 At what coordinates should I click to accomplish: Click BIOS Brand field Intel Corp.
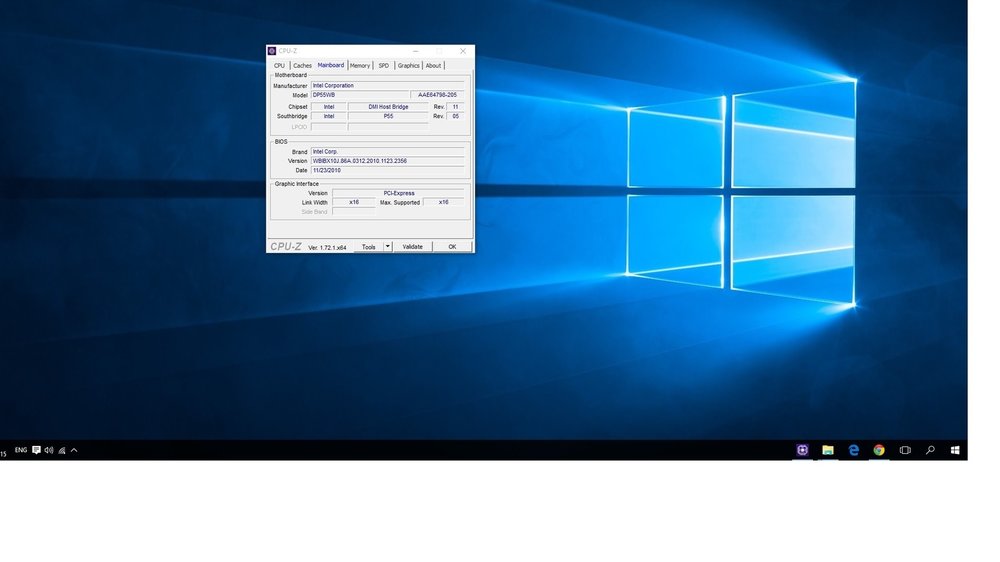(387, 152)
